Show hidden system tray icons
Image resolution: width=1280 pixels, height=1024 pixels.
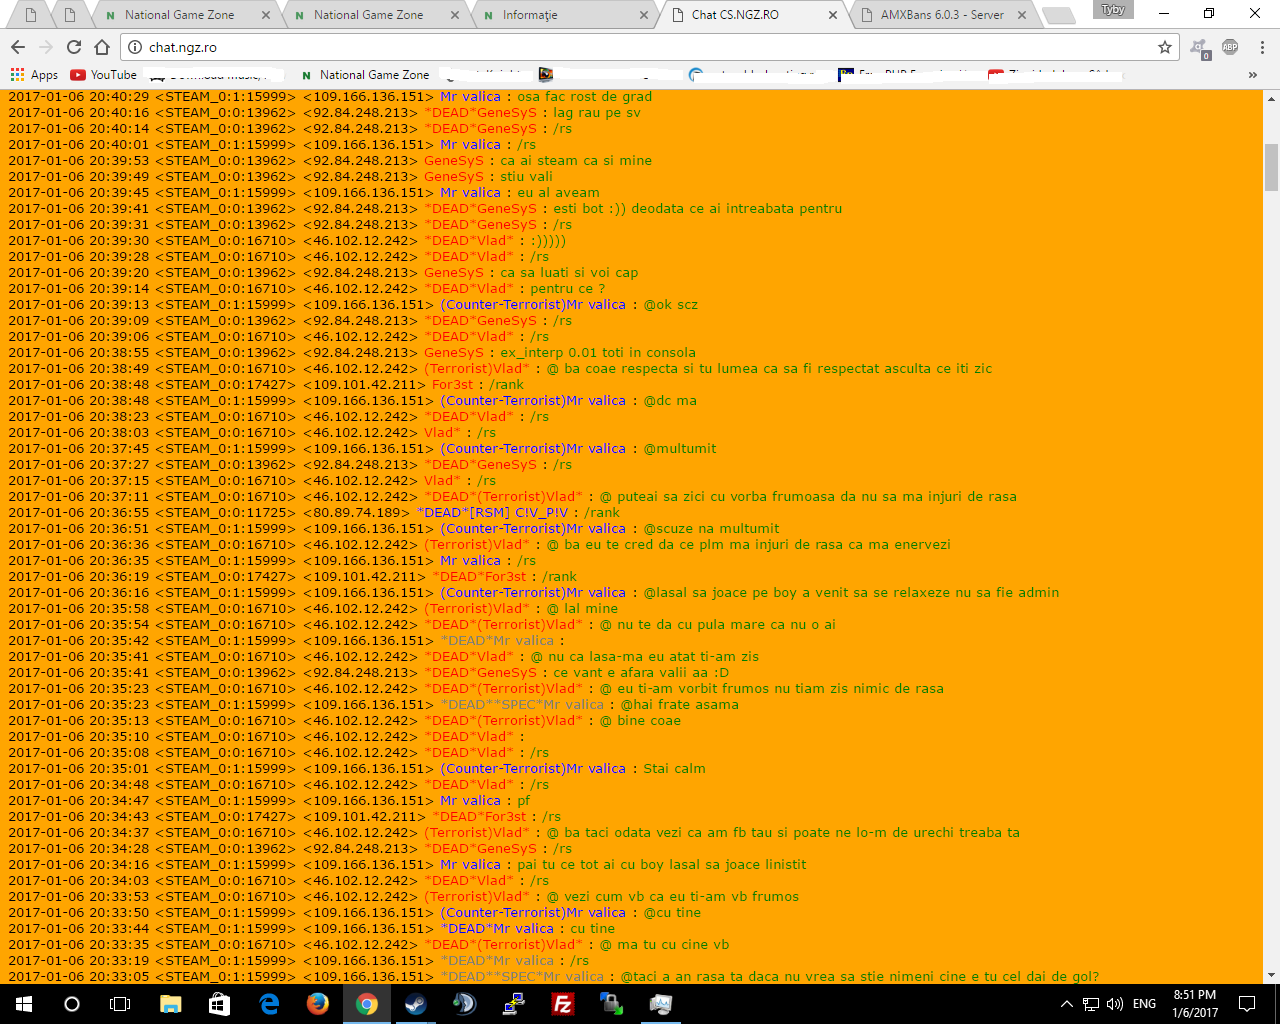(1066, 1004)
